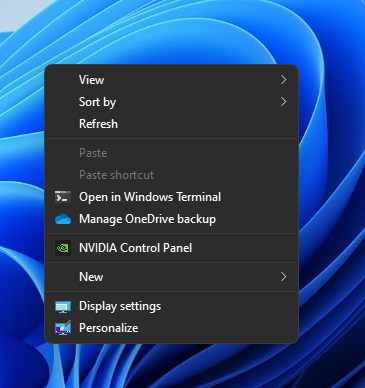Click the green NVIDIA logo icon
This screenshot has width=365, height=388.
tap(63, 248)
